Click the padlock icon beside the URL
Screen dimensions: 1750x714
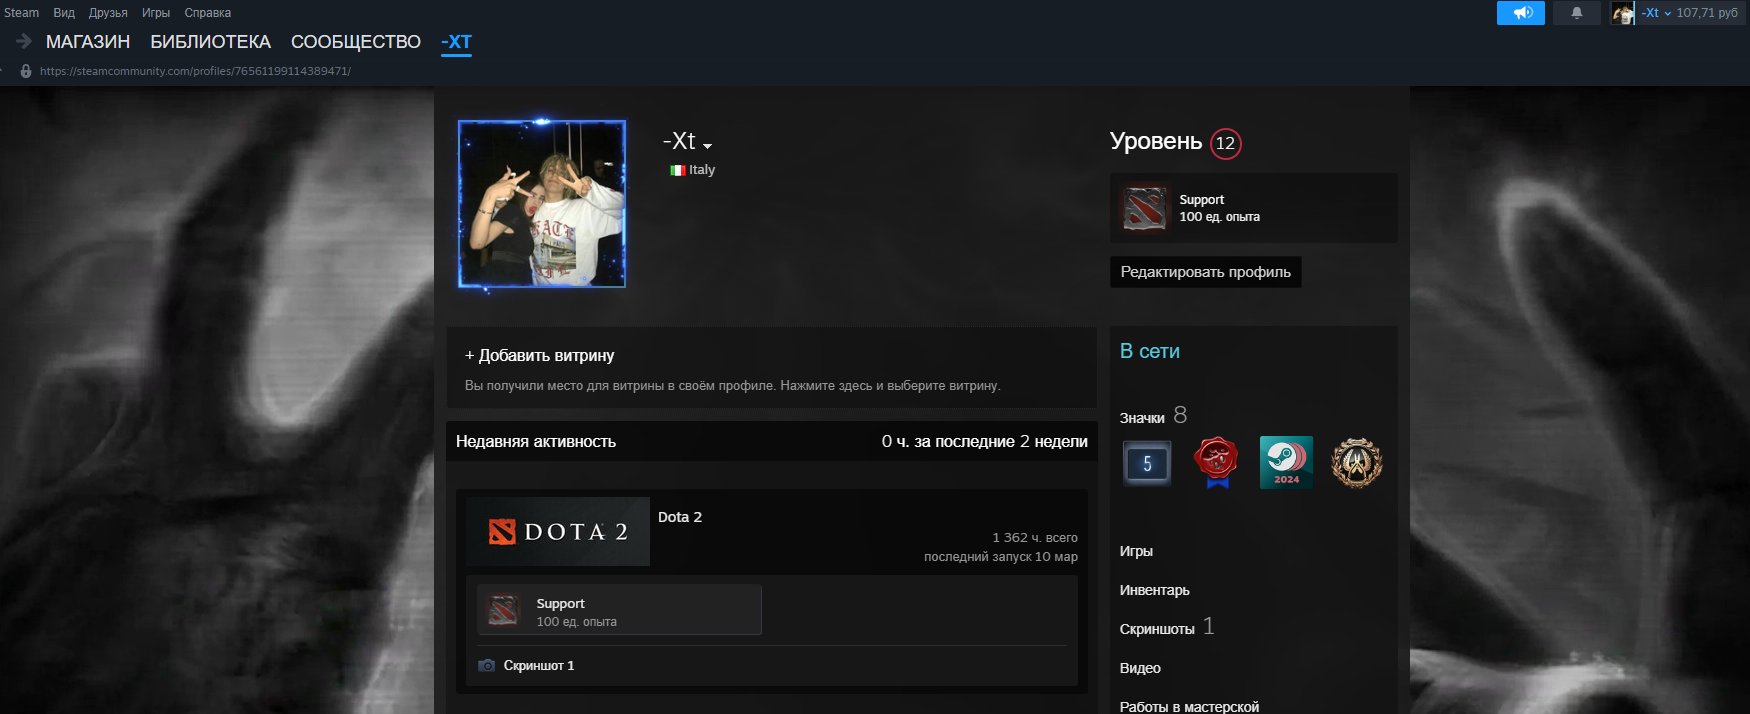tap(26, 71)
